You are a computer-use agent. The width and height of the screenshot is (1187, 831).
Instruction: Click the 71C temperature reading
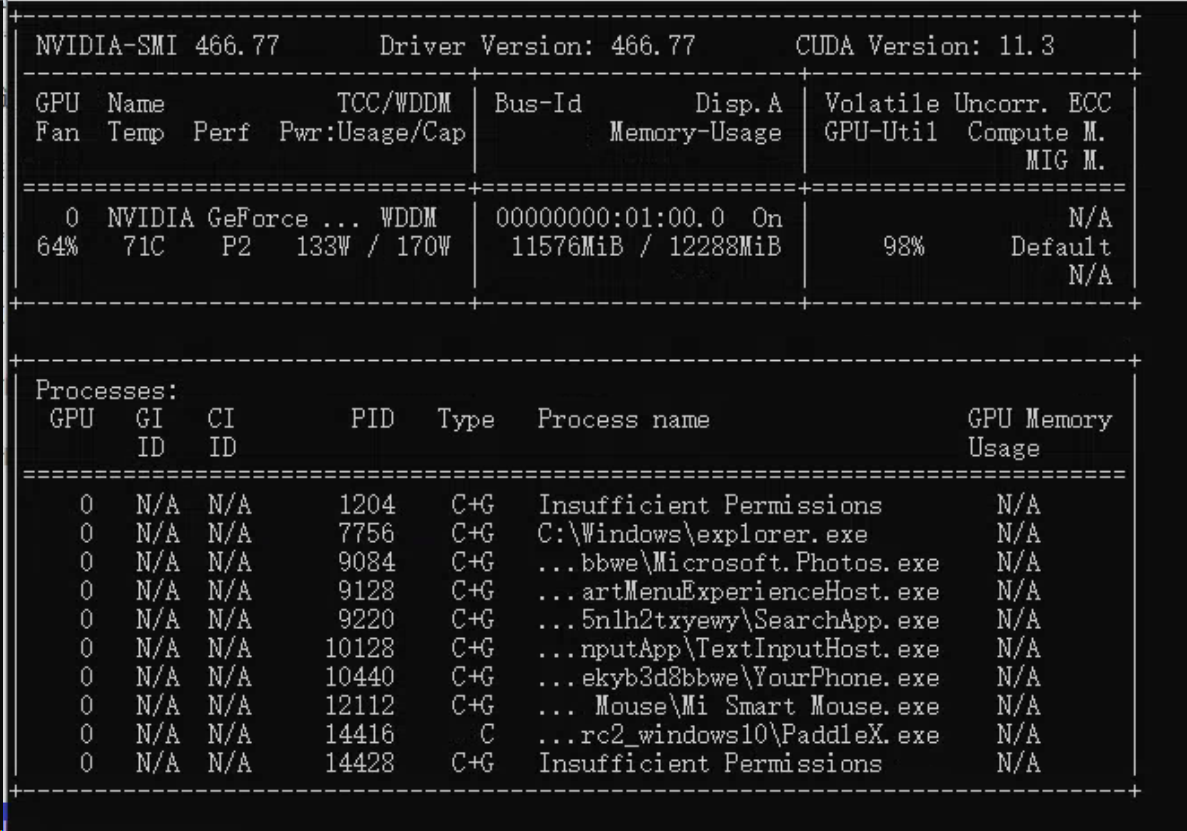[144, 247]
